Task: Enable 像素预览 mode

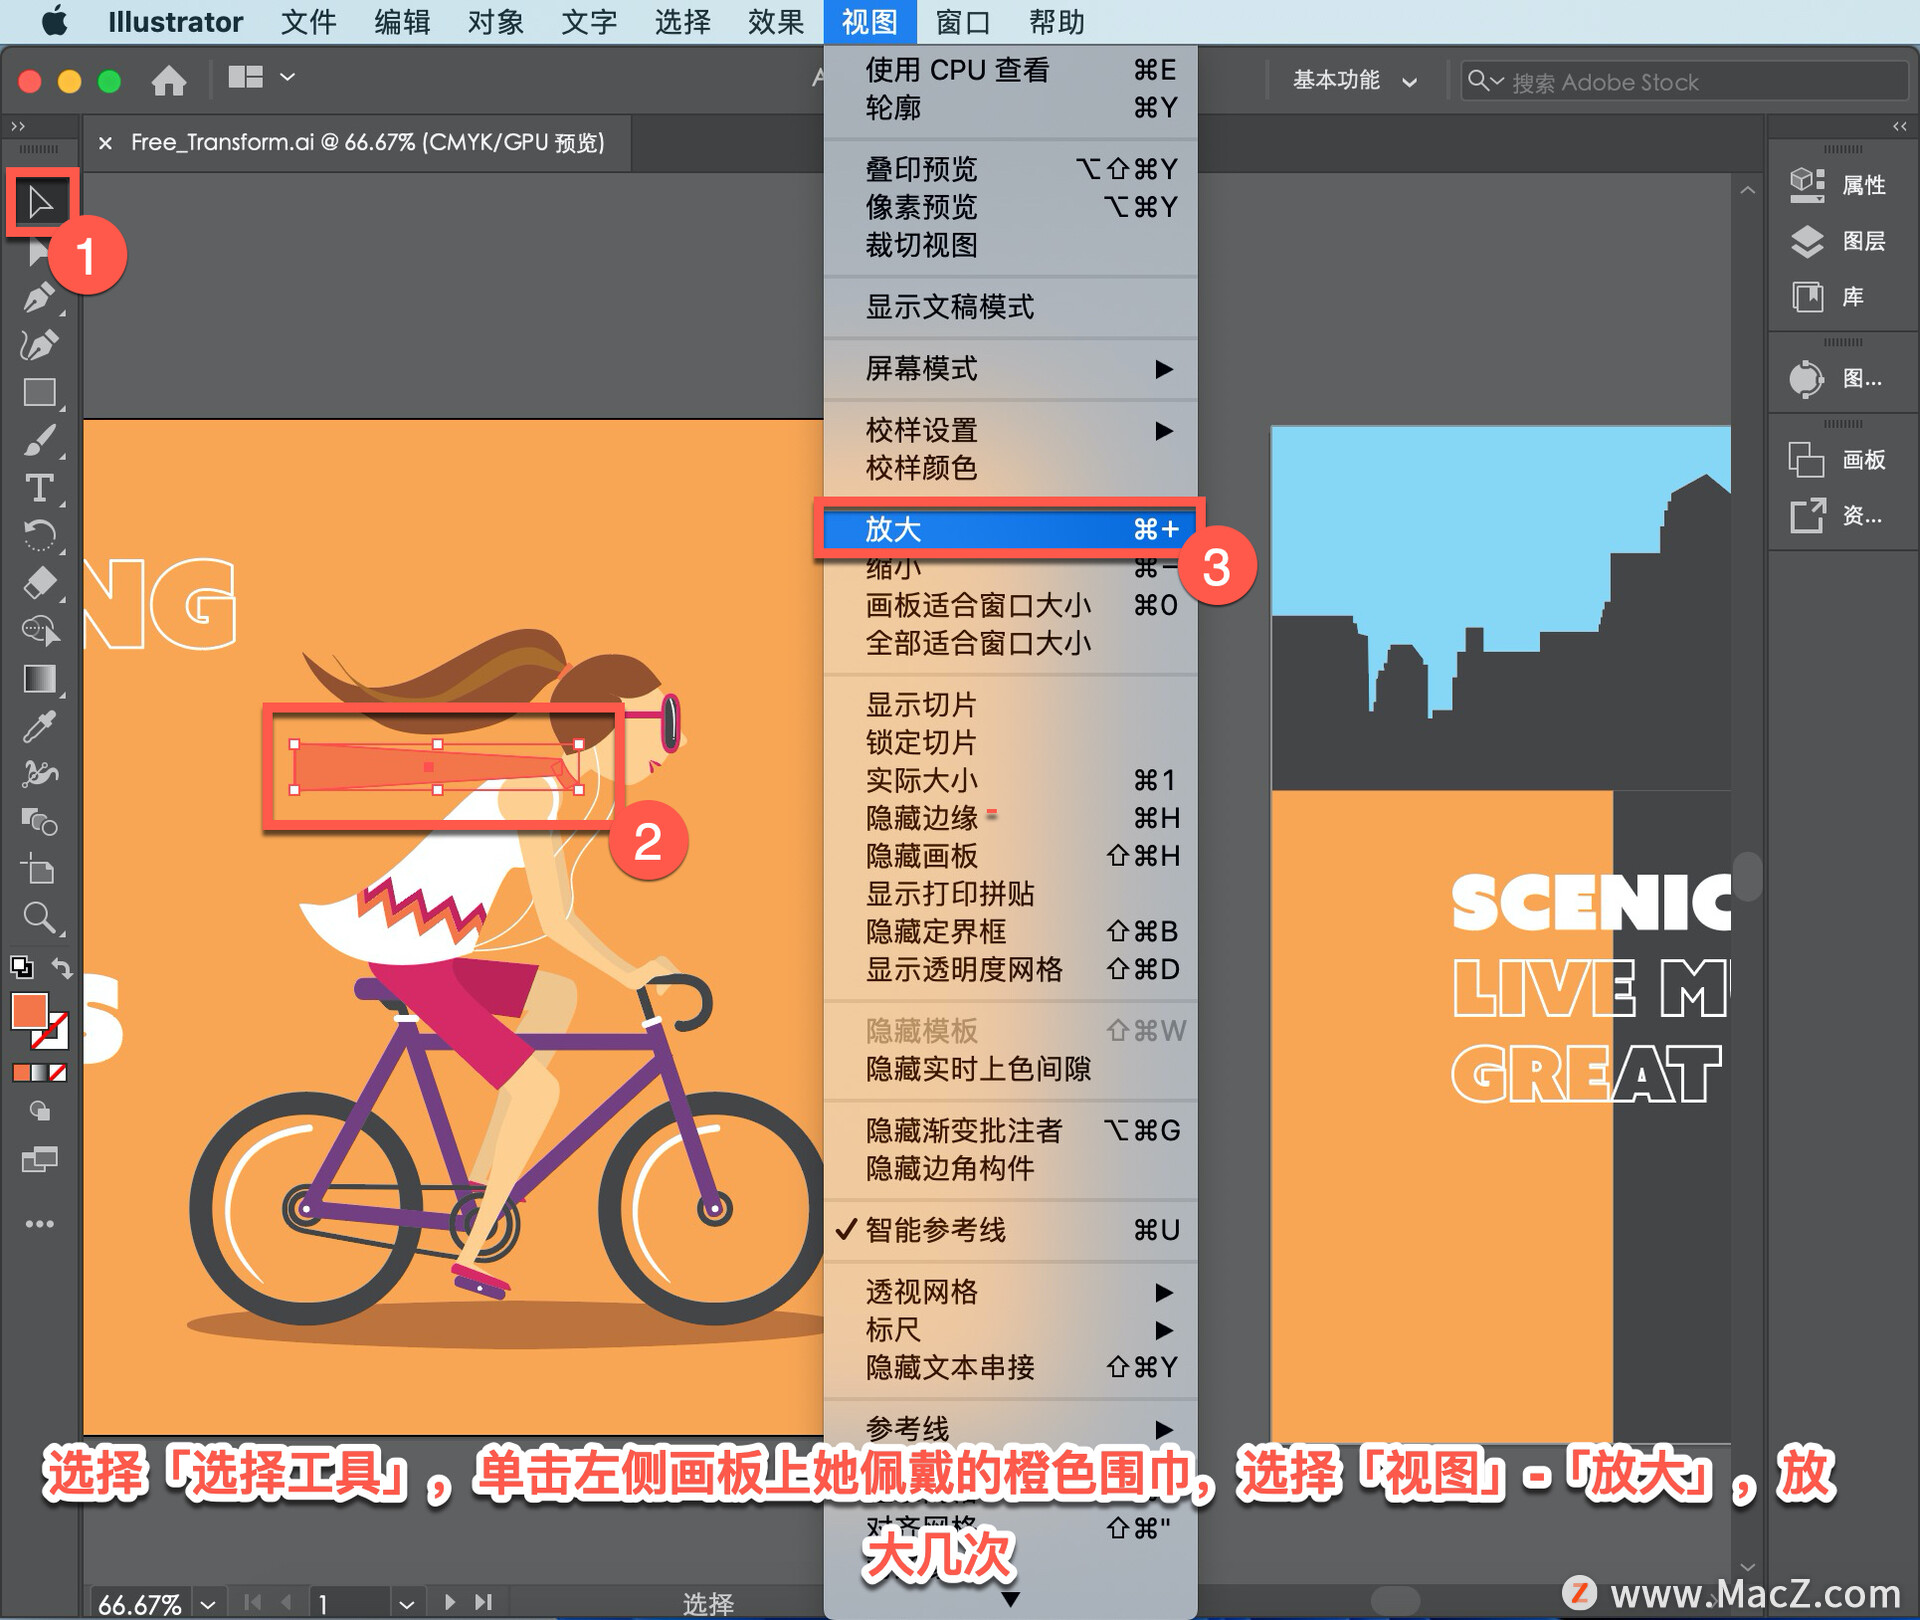Action: [x=919, y=219]
